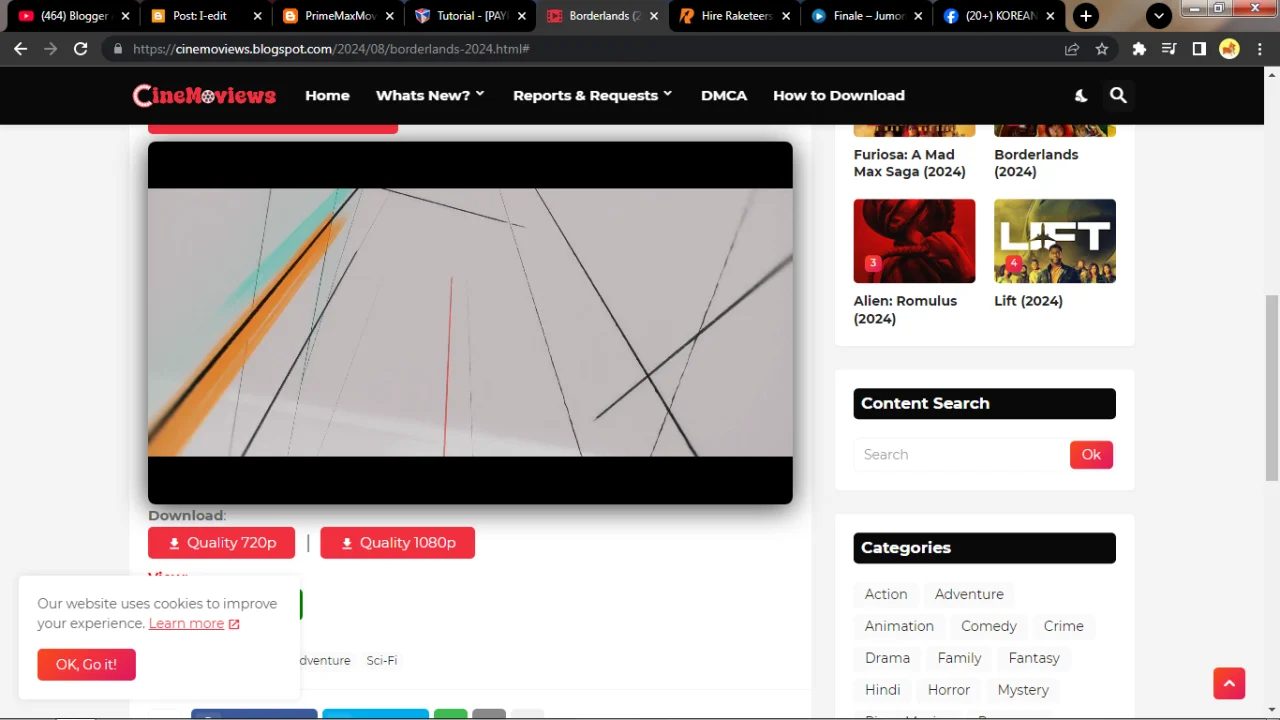Close the (464) Blogger YouTube tab
The image size is (1280, 720).
click(126, 16)
